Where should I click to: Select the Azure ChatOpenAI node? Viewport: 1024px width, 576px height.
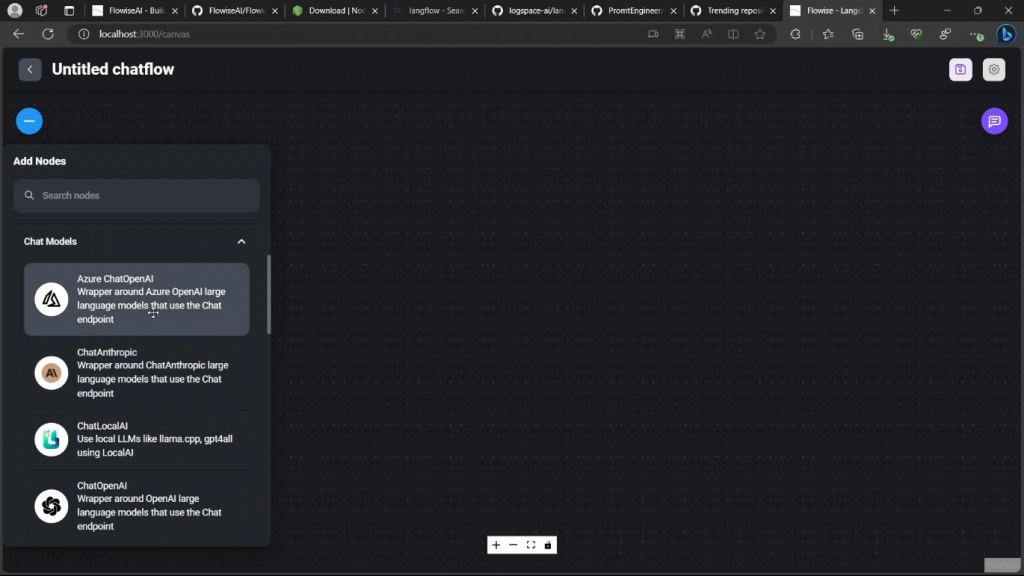[x=136, y=299]
